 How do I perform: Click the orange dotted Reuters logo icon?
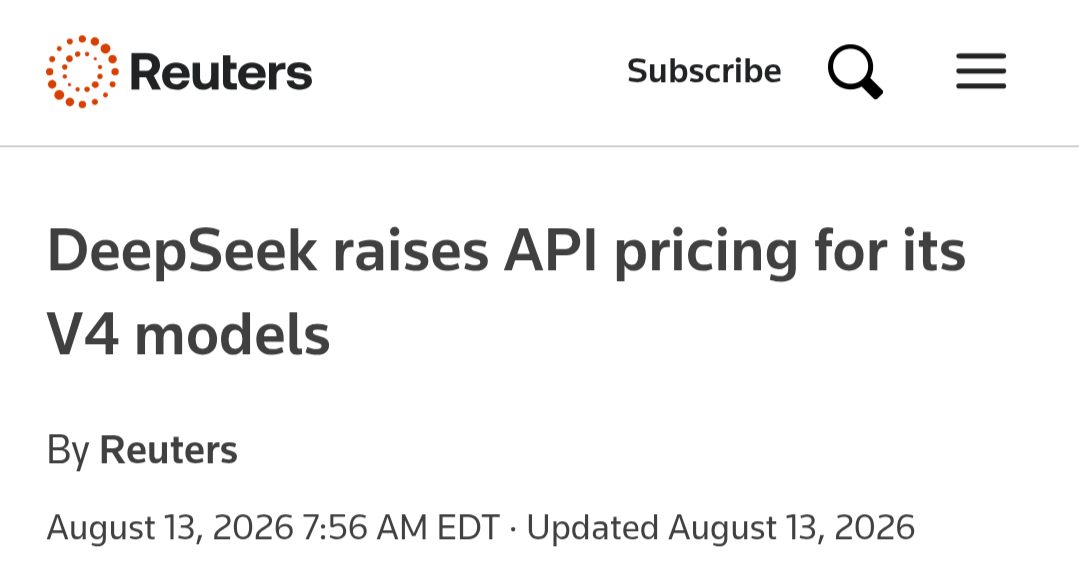tap(82, 72)
